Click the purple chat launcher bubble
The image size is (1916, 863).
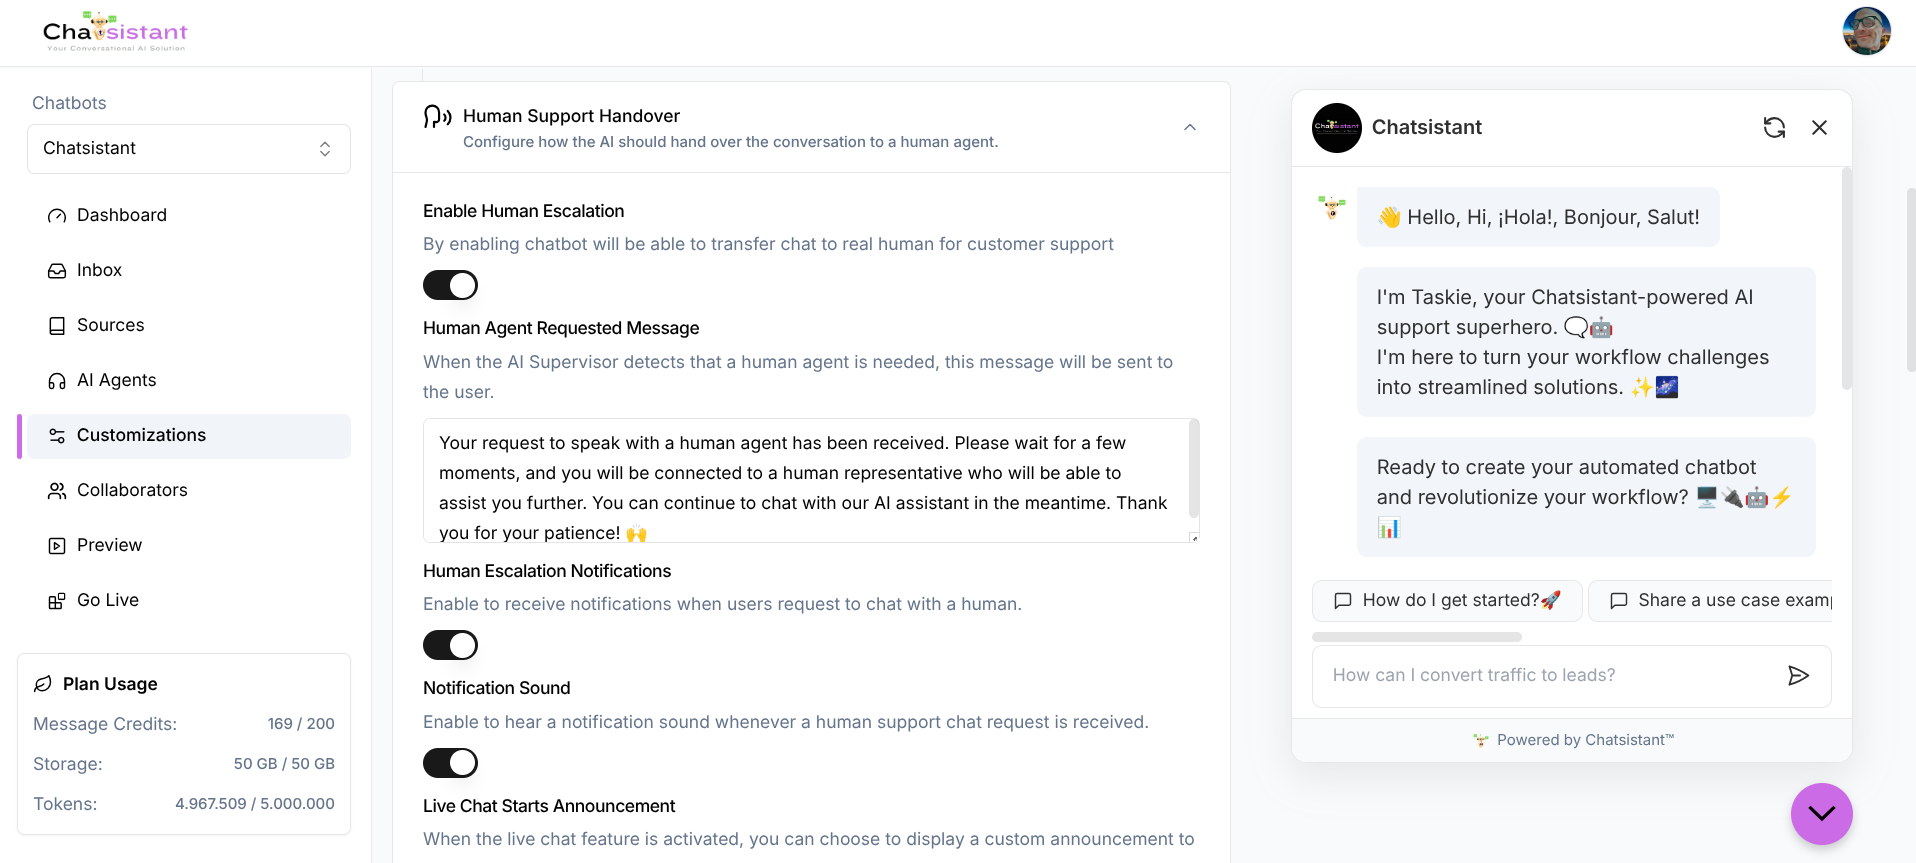pos(1821,813)
